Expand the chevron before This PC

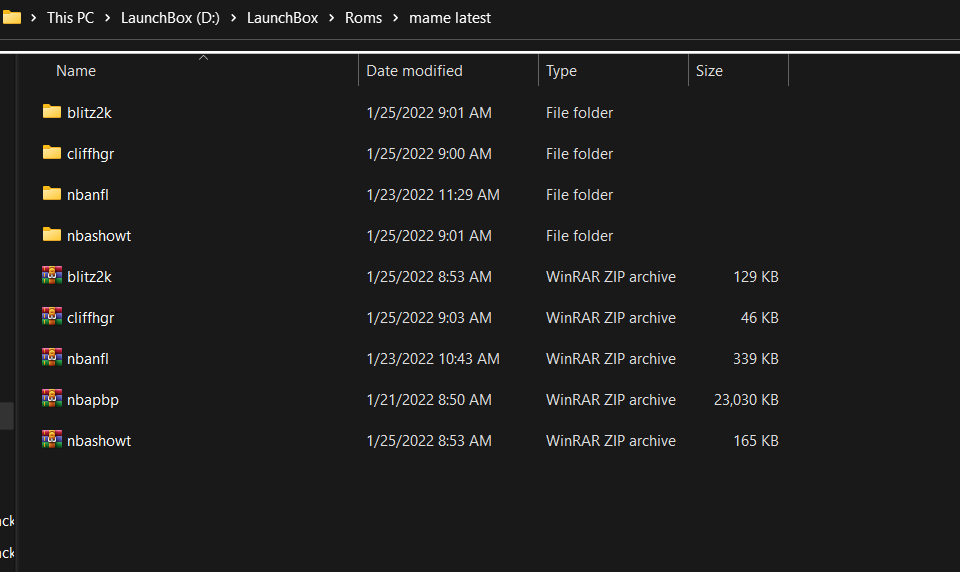point(34,18)
